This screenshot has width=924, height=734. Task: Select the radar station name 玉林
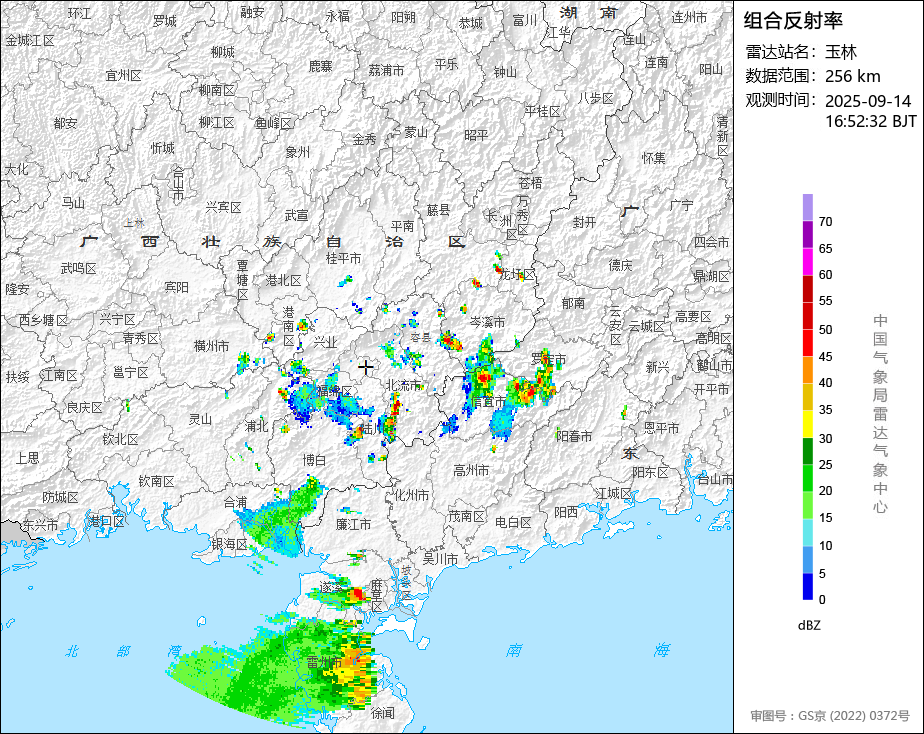click(x=840, y=52)
